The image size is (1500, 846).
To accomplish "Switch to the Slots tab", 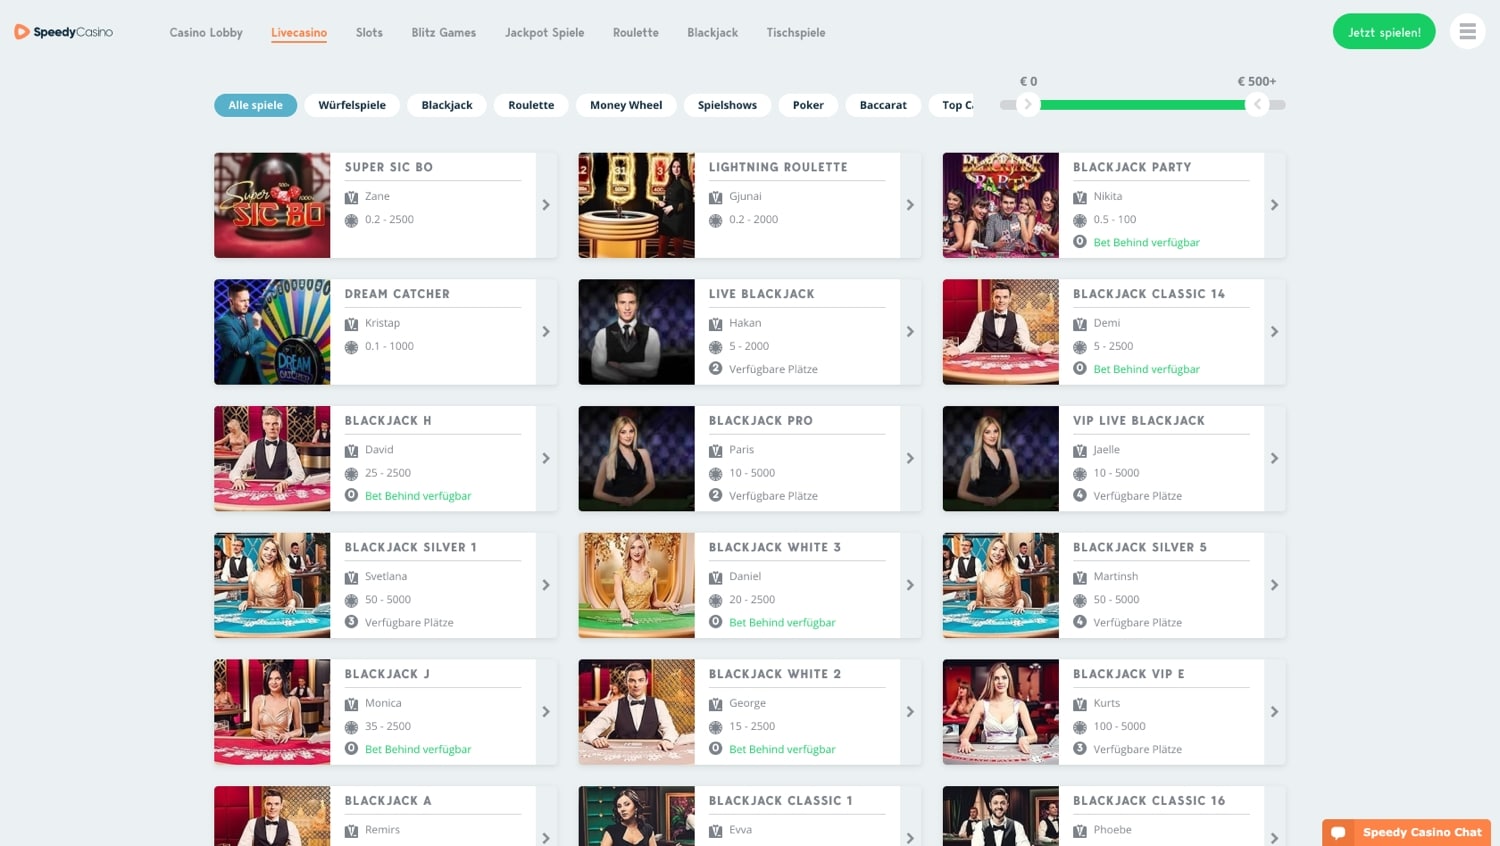I will point(369,33).
